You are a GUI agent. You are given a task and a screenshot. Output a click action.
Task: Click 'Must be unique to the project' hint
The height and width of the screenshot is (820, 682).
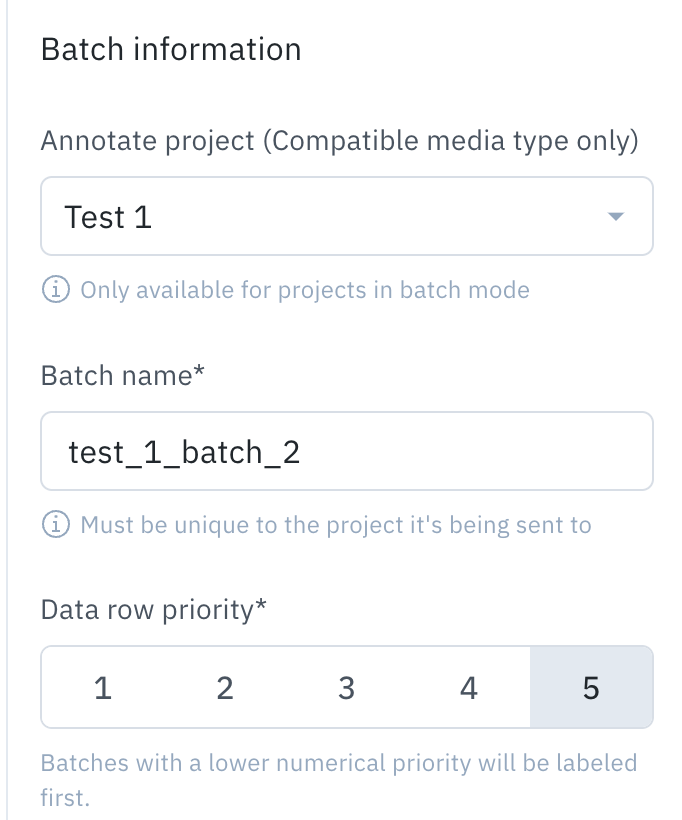click(336, 525)
